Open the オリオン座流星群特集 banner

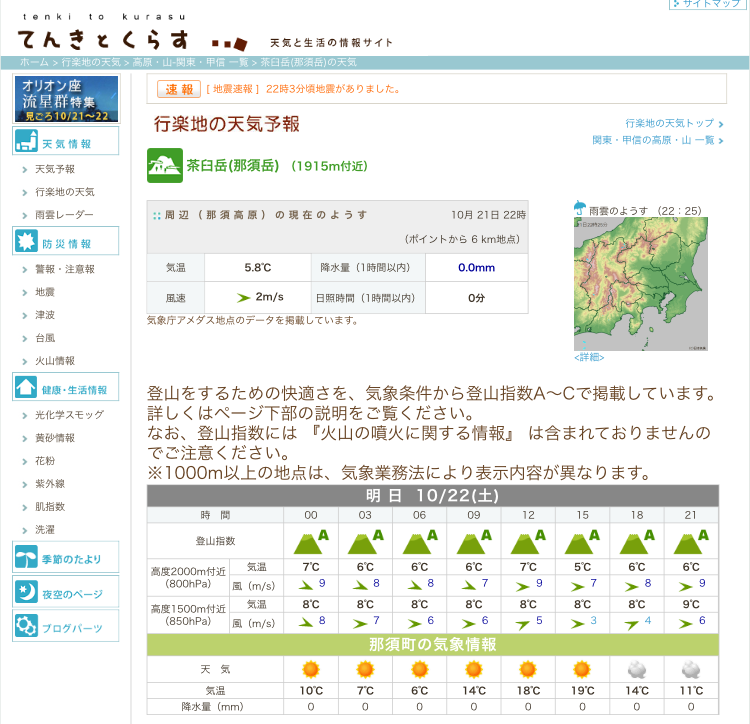click(66, 99)
